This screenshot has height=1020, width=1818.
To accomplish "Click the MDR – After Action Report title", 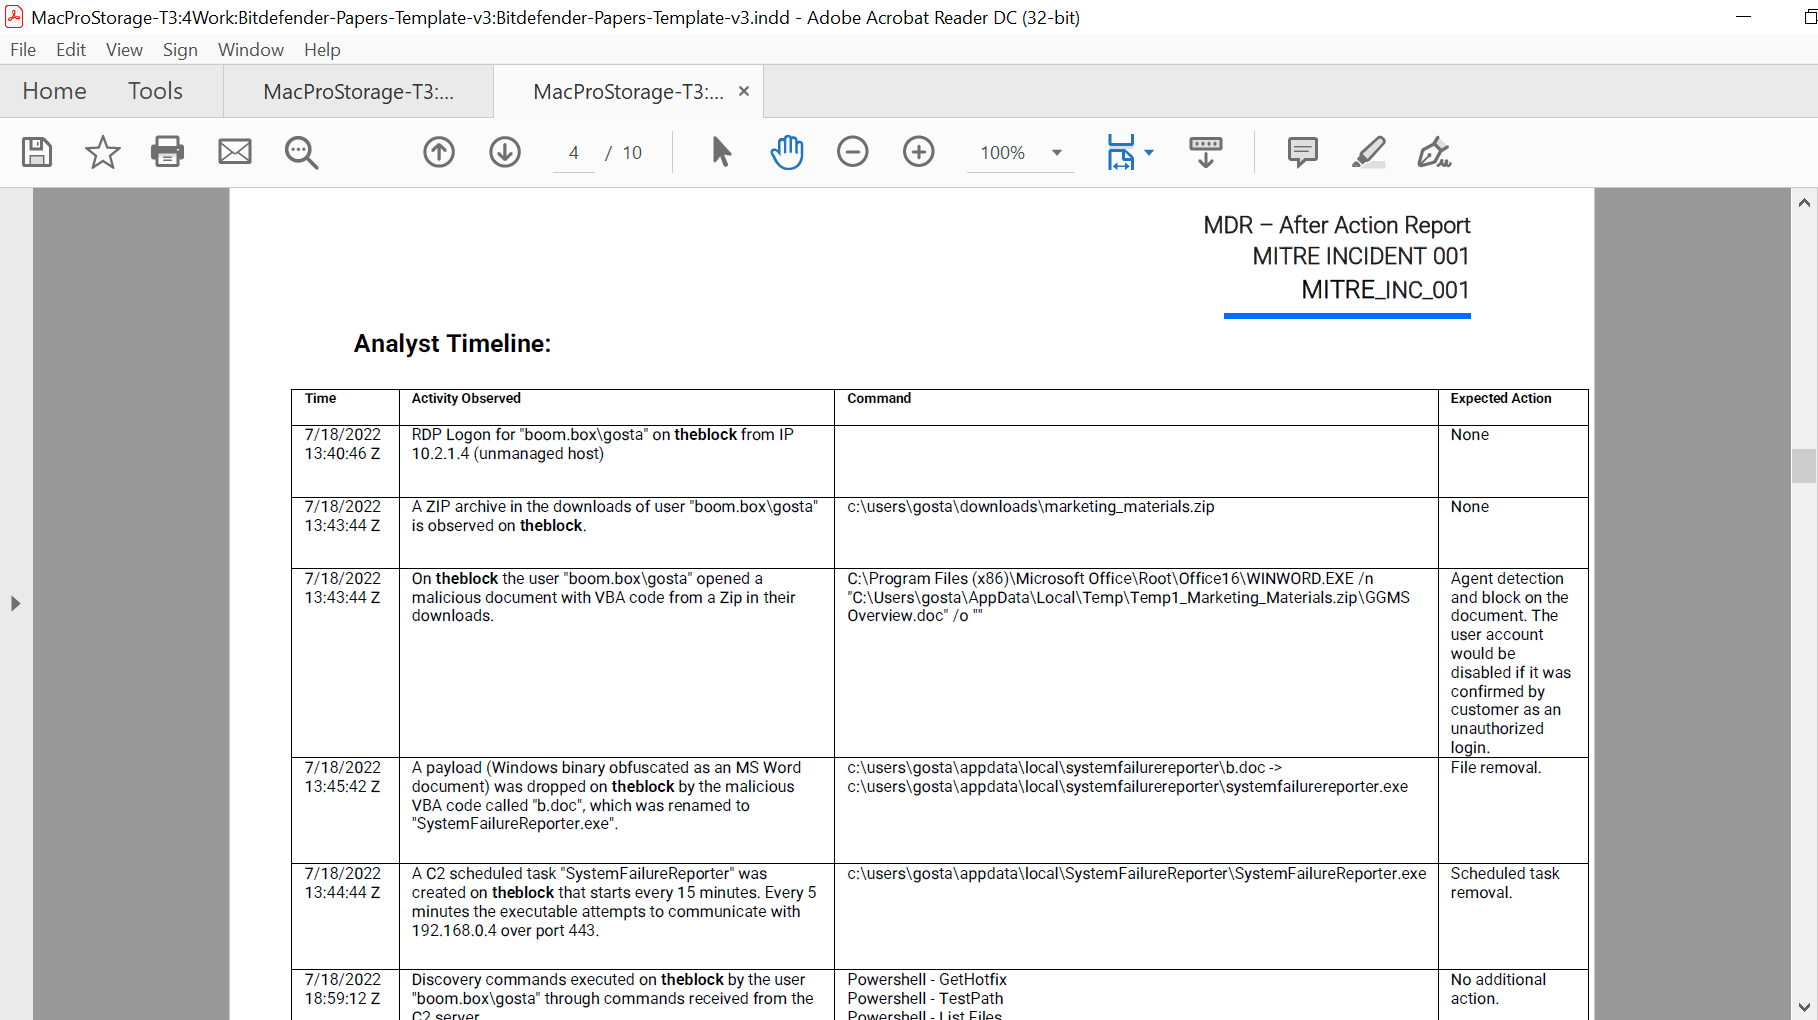I will point(1336,225).
